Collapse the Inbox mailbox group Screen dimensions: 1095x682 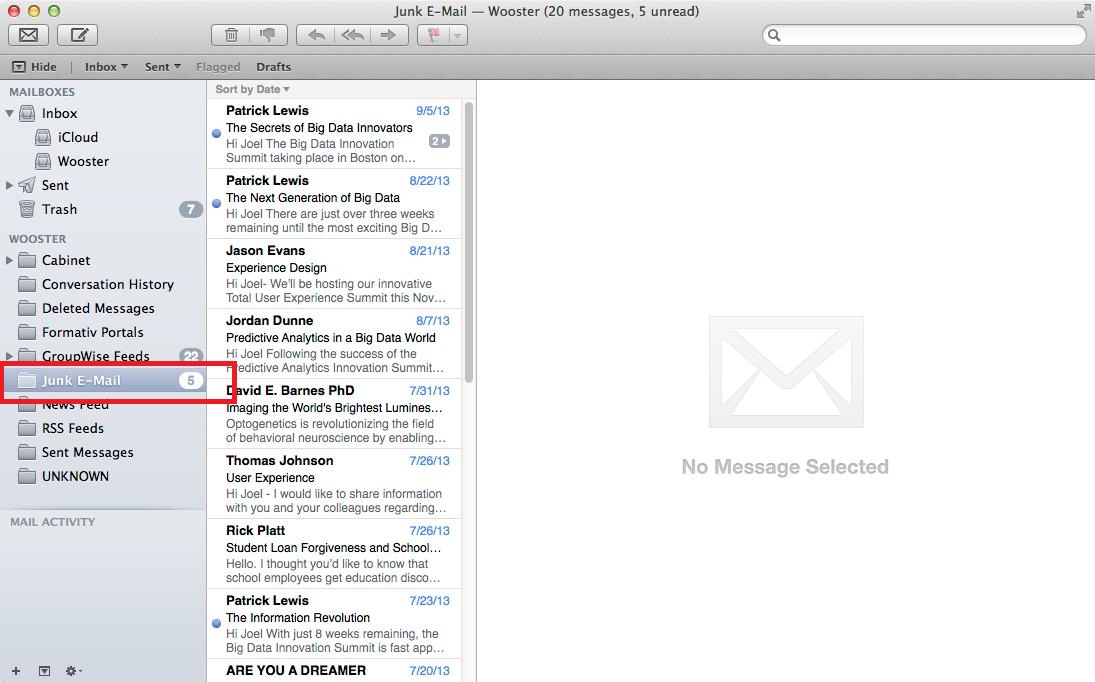[x=9, y=113]
